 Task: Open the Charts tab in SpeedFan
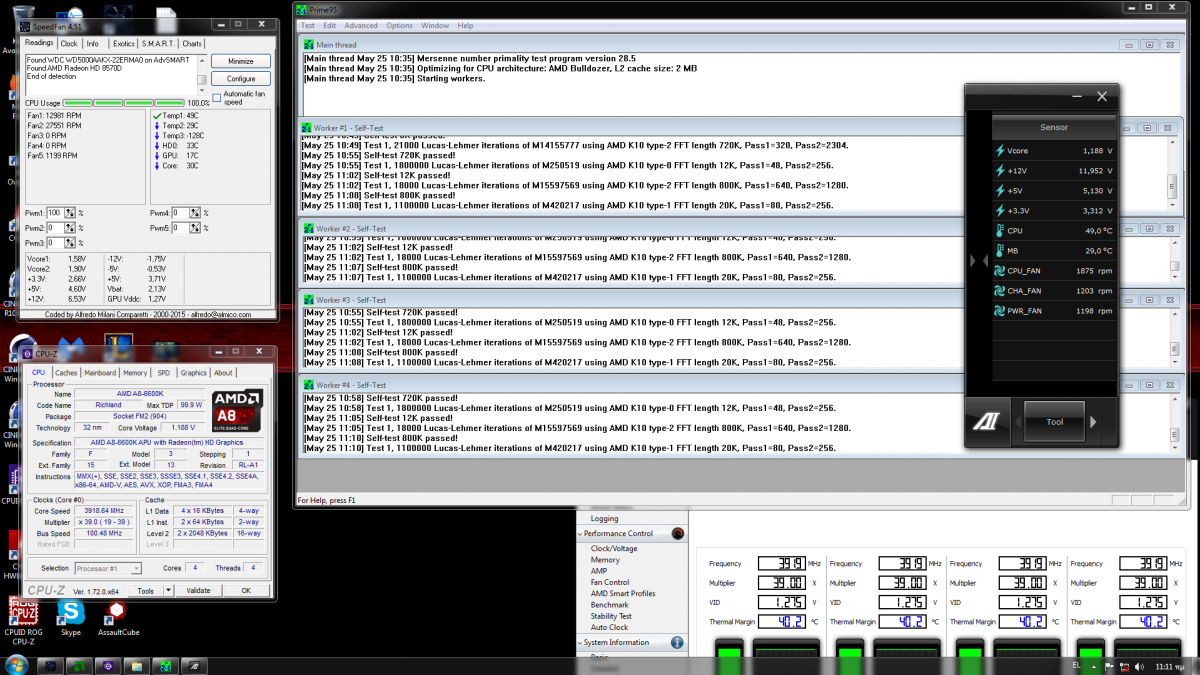[x=192, y=44]
